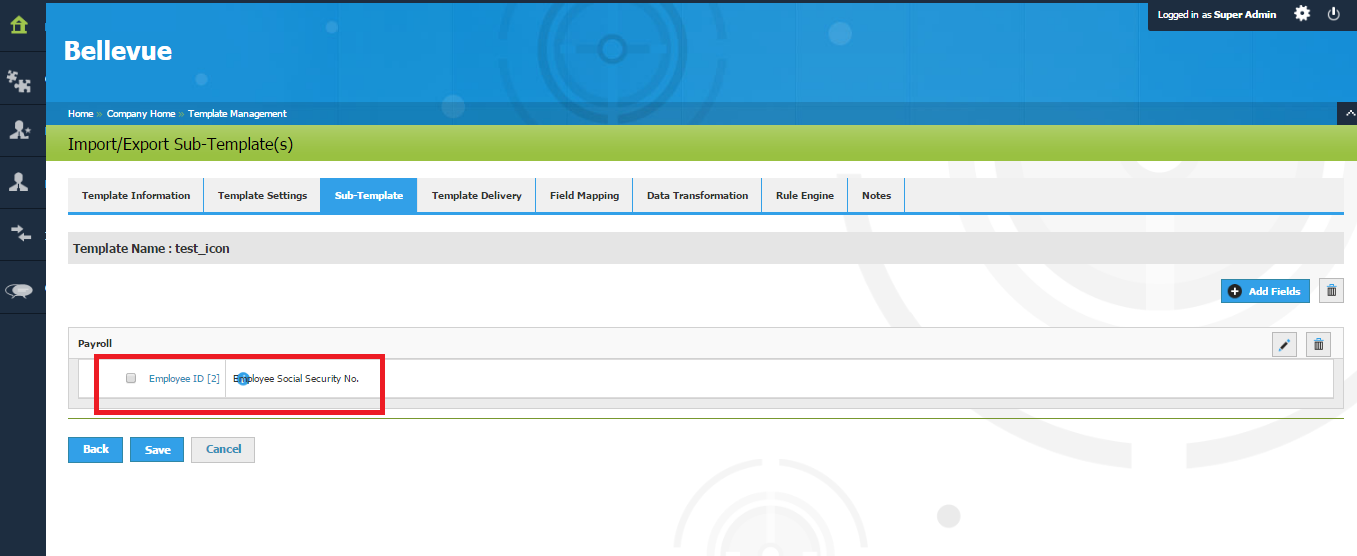1357x556 pixels.
Task: Click the user with star sidebar icon
Action: tap(19, 130)
